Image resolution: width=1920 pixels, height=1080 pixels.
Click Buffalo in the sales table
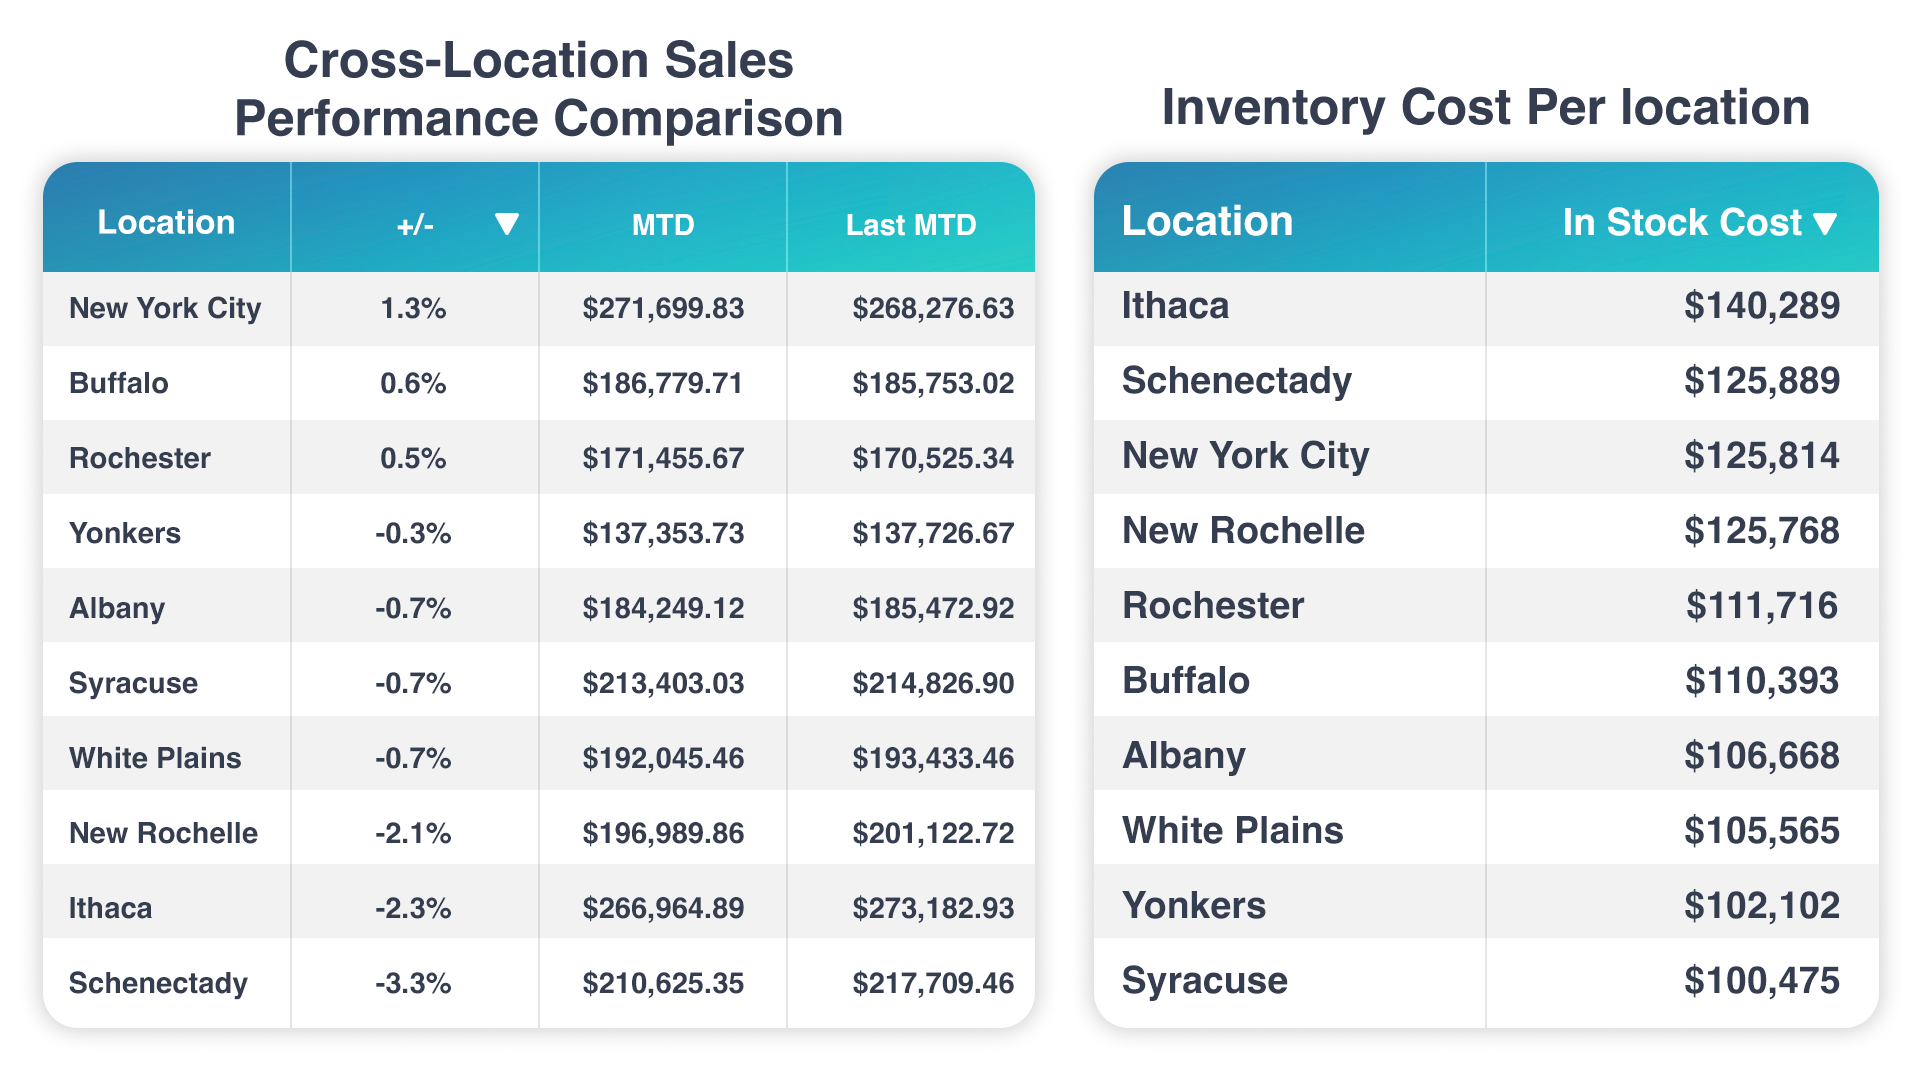(119, 383)
